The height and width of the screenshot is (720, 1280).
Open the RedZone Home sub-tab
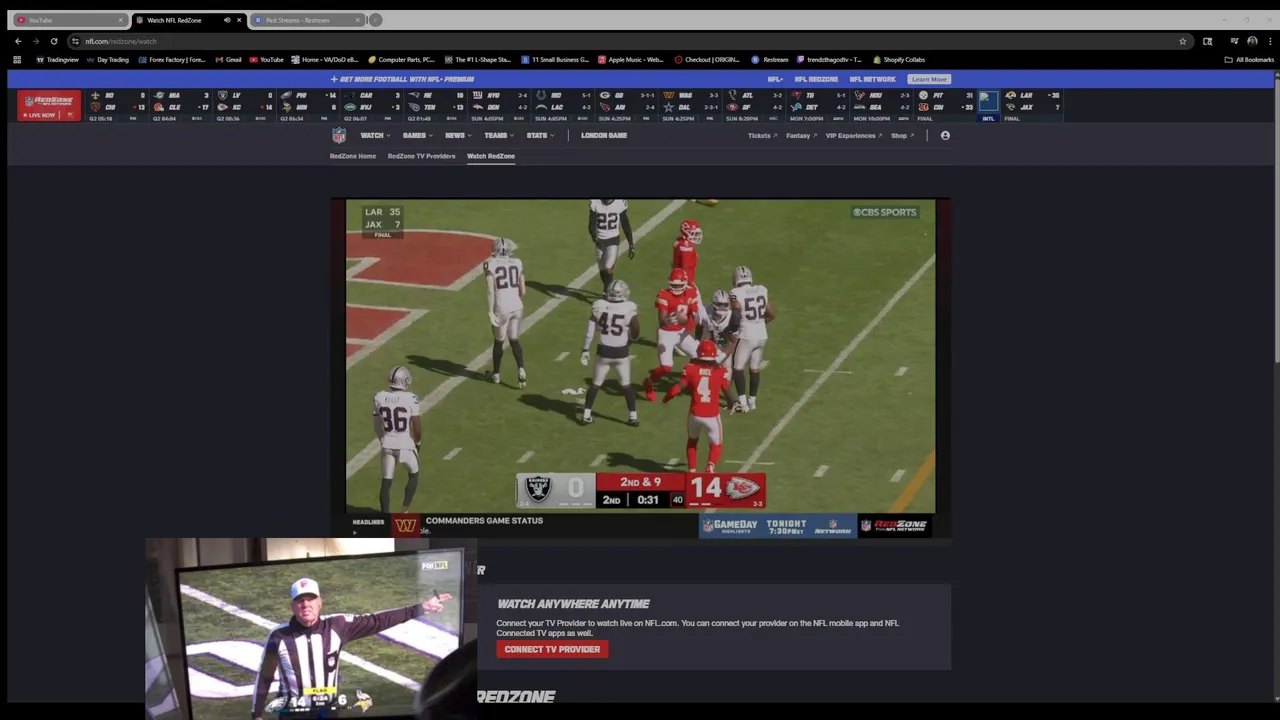coord(353,156)
